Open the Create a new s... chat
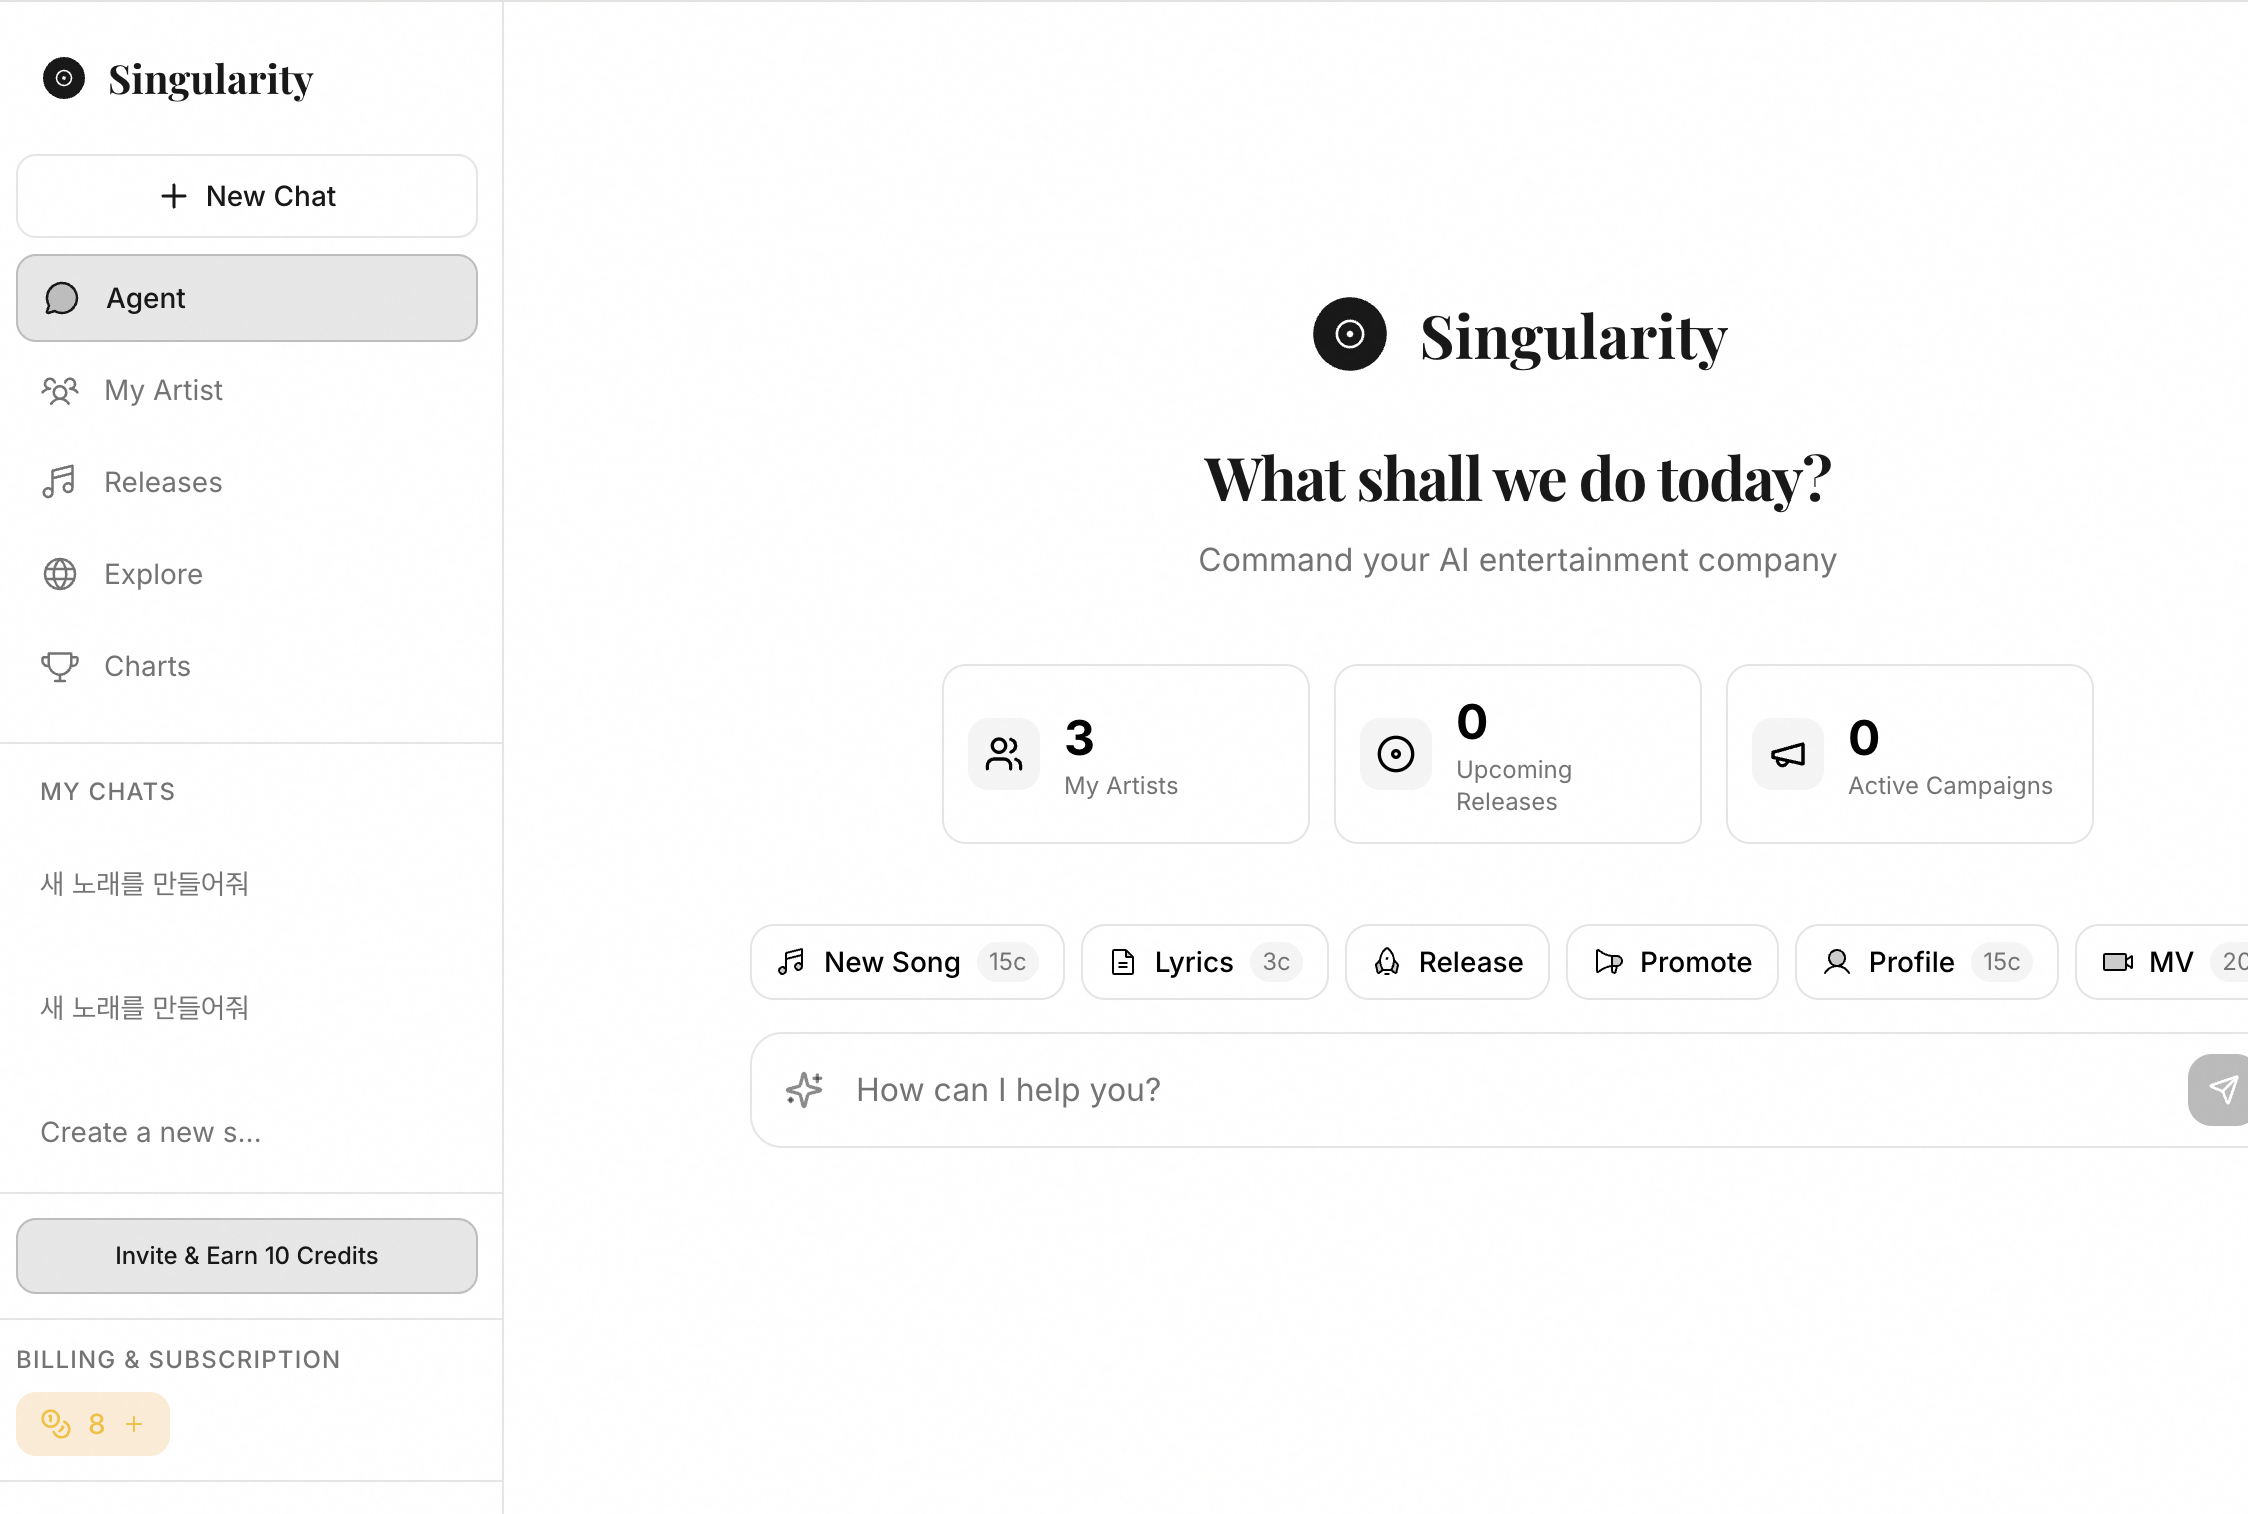2248x1514 pixels. 151,1131
